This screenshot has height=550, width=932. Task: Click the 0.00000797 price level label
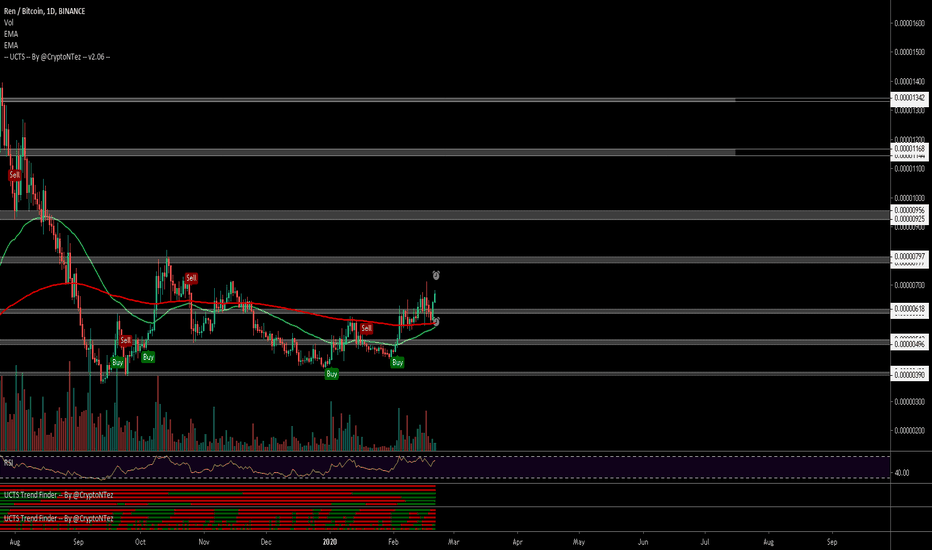coord(909,256)
